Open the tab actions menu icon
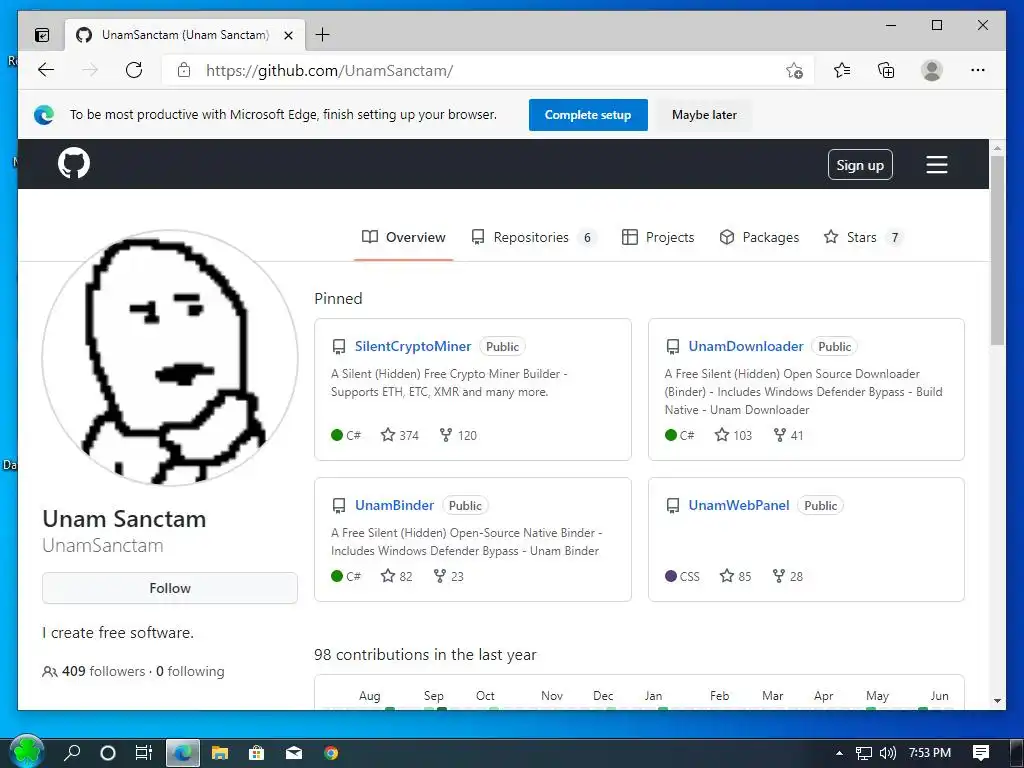 pos(42,35)
